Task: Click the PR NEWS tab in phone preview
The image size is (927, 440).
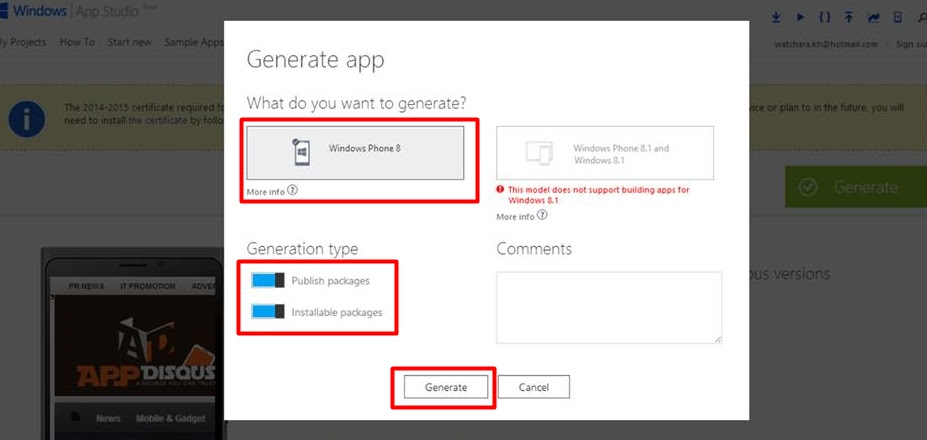Action: (86, 286)
